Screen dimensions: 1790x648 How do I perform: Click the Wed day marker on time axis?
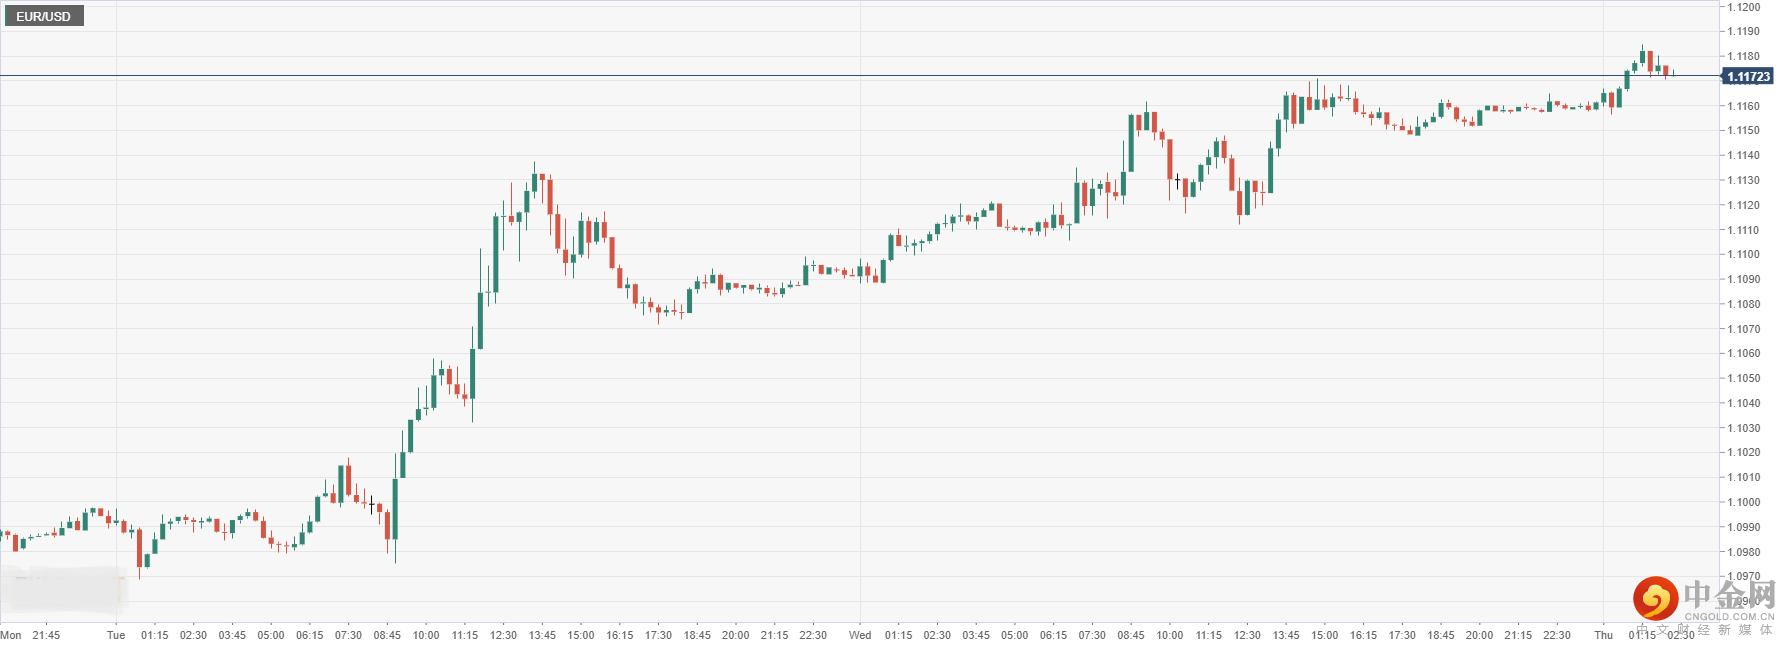click(x=860, y=635)
